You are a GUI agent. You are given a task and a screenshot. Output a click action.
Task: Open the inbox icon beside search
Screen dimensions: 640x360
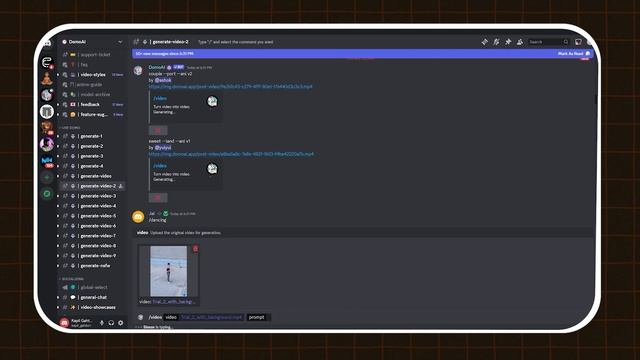pyautogui.click(x=578, y=42)
